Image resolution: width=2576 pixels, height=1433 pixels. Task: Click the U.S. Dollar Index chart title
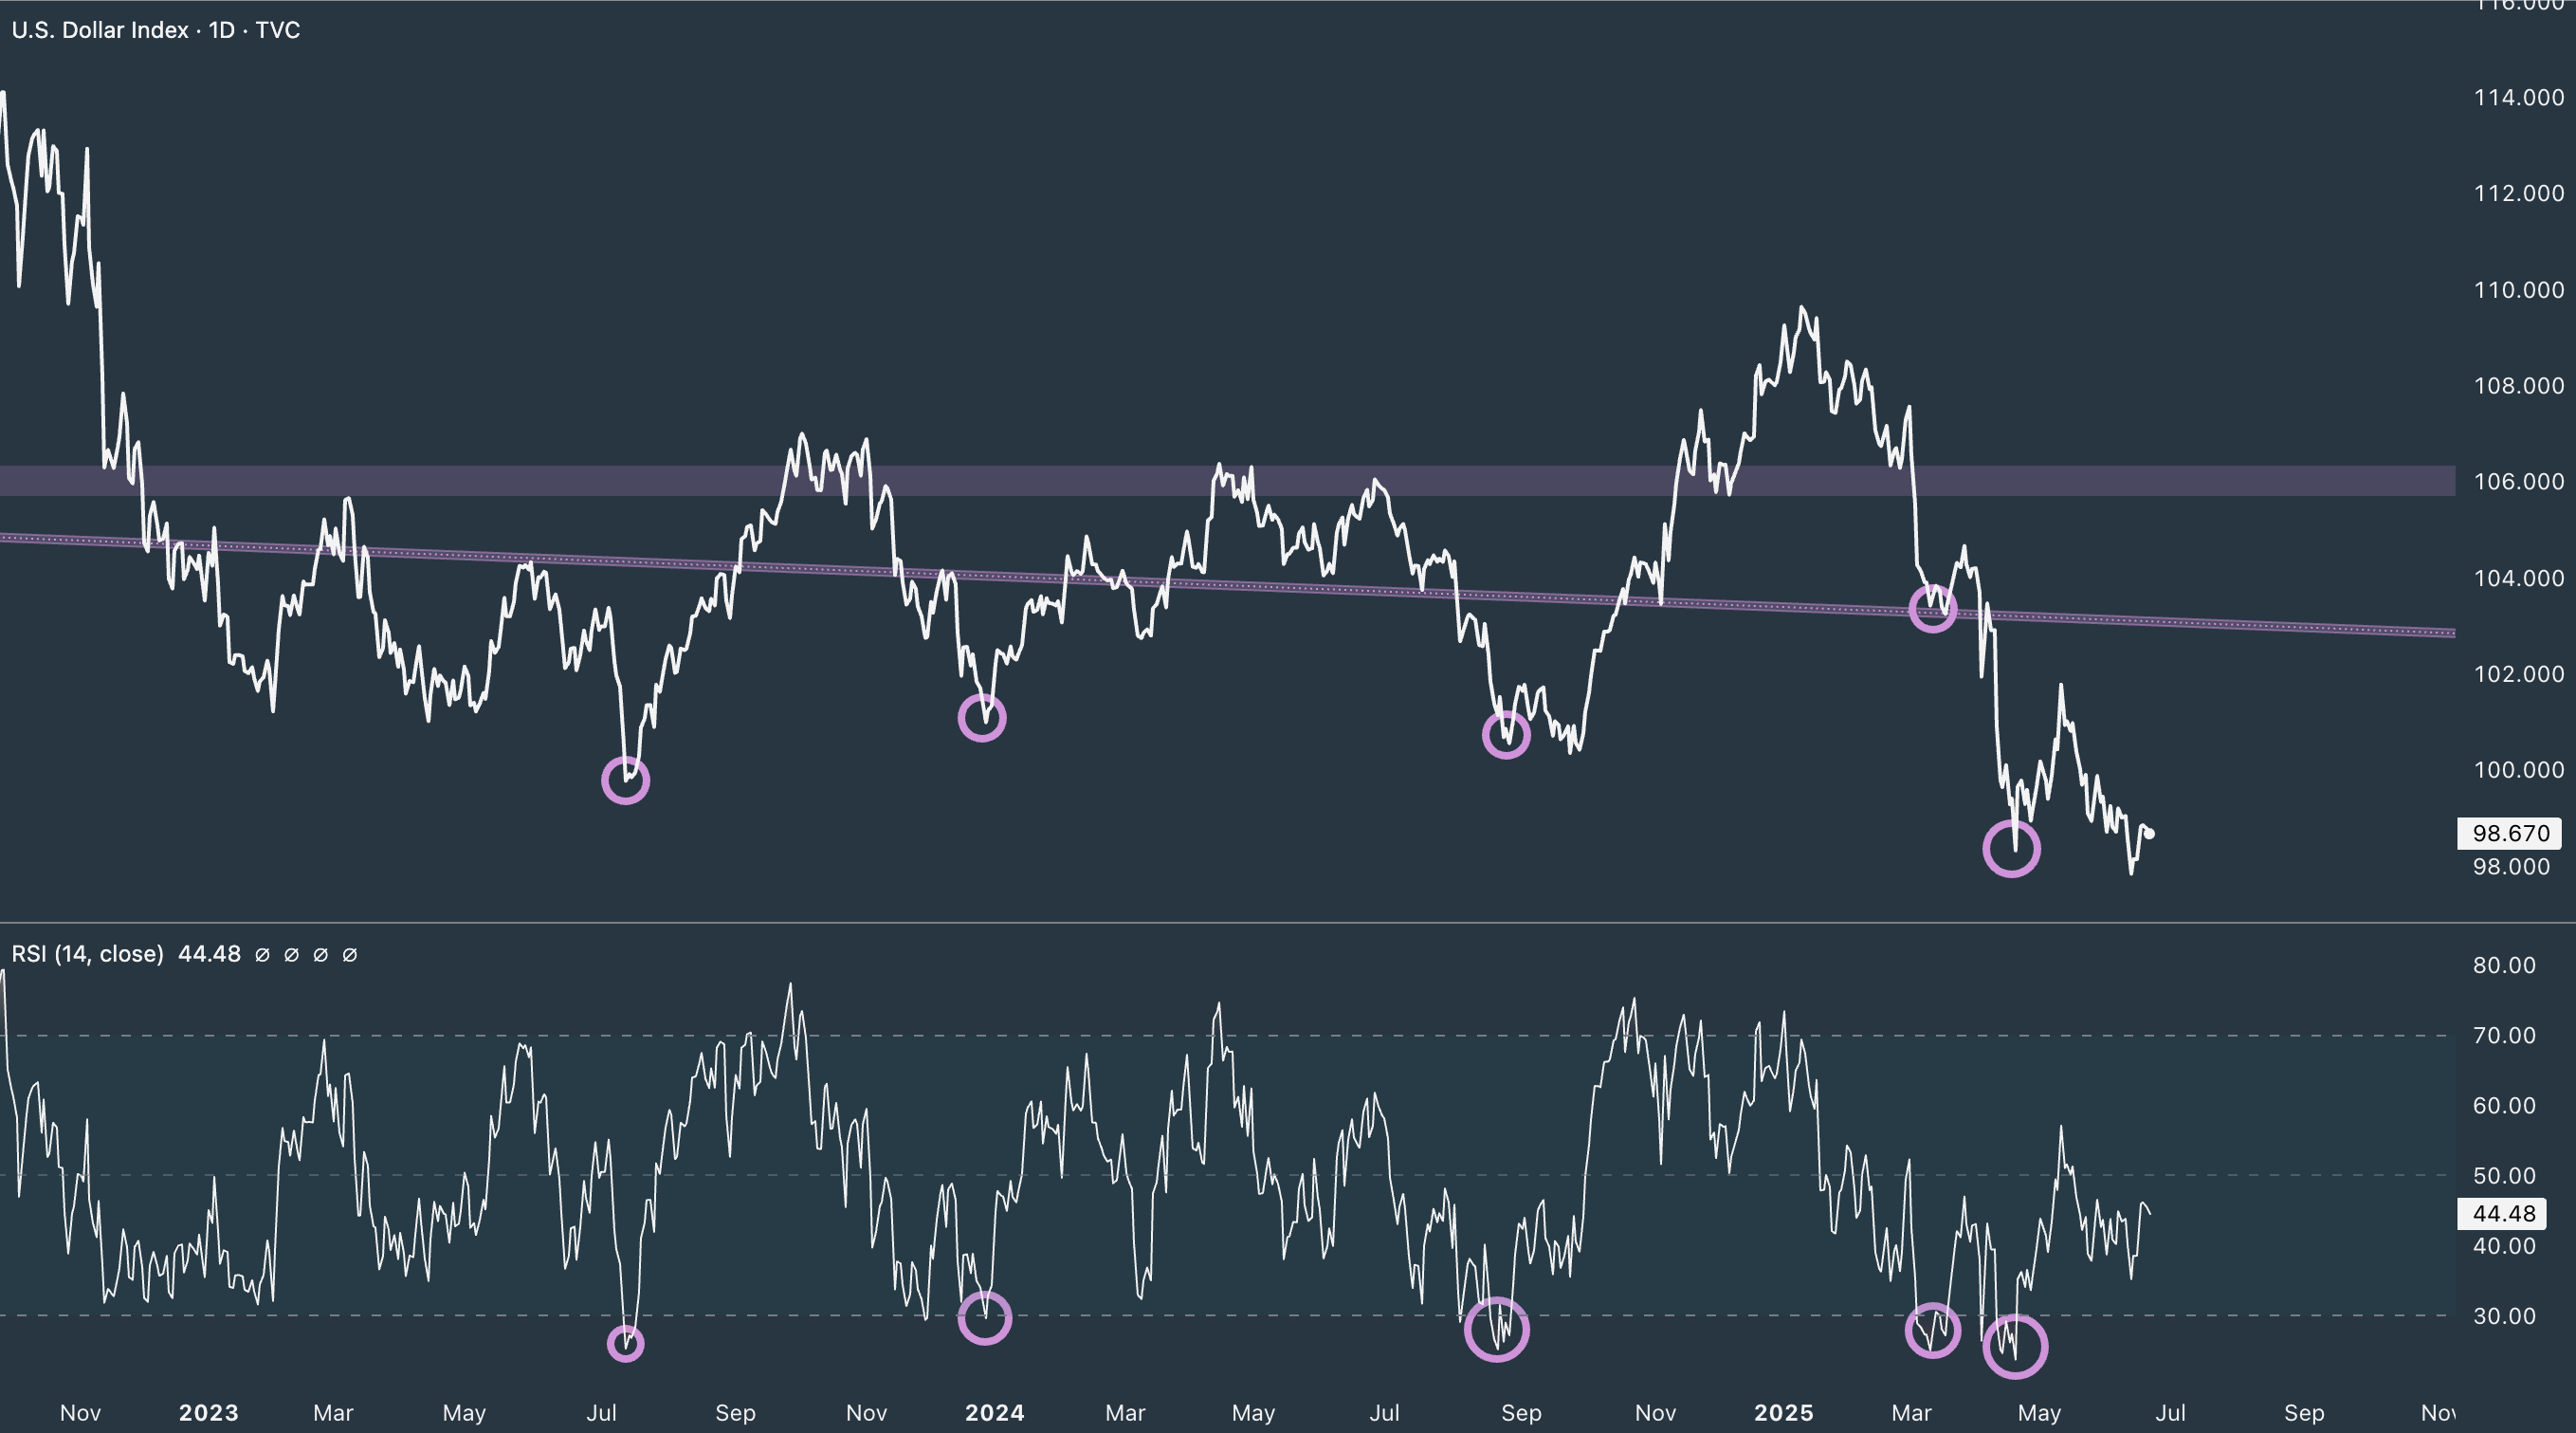pyautogui.click(x=155, y=30)
